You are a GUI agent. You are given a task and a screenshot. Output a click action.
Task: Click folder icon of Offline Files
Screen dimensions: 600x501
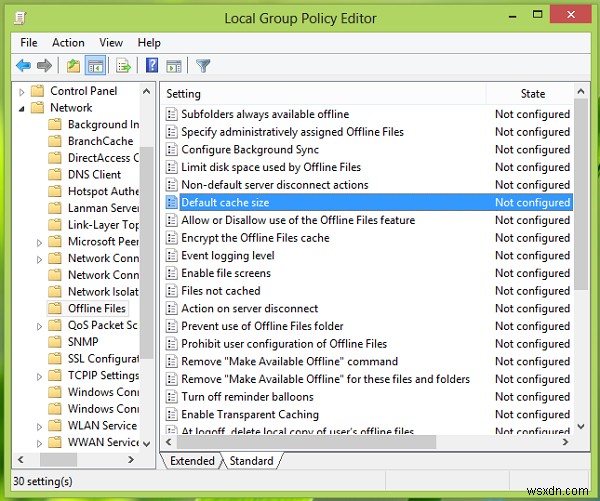point(55,308)
